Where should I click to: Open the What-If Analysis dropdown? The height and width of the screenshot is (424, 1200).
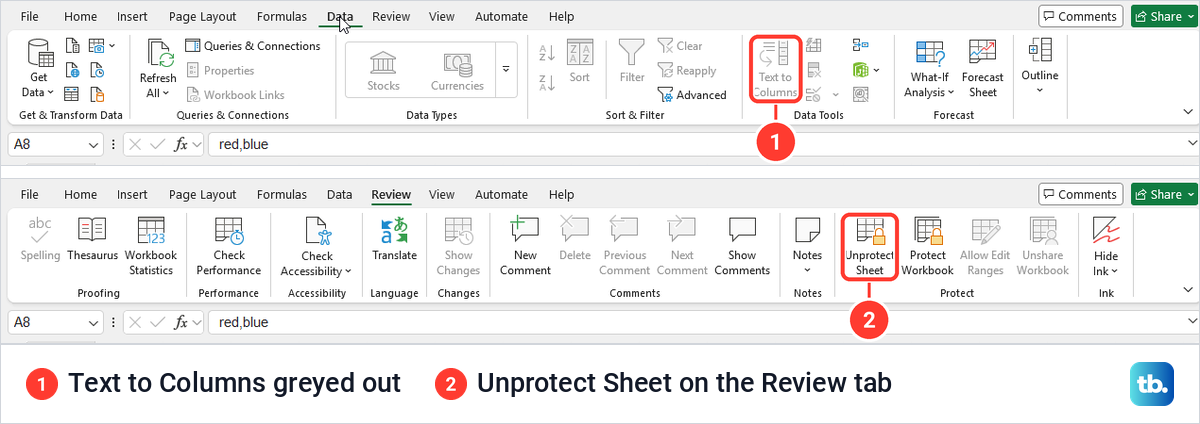point(950,93)
